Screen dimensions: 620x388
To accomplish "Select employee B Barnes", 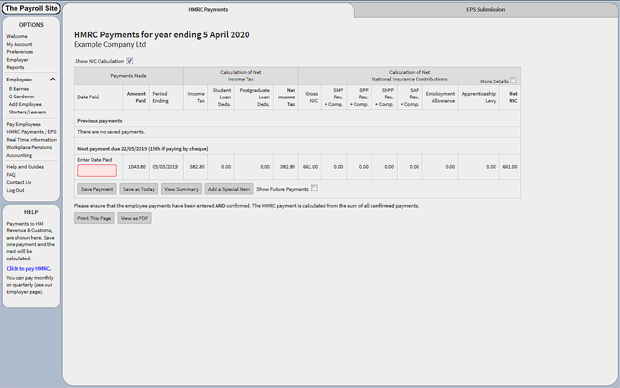I will pyautogui.click(x=19, y=89).
